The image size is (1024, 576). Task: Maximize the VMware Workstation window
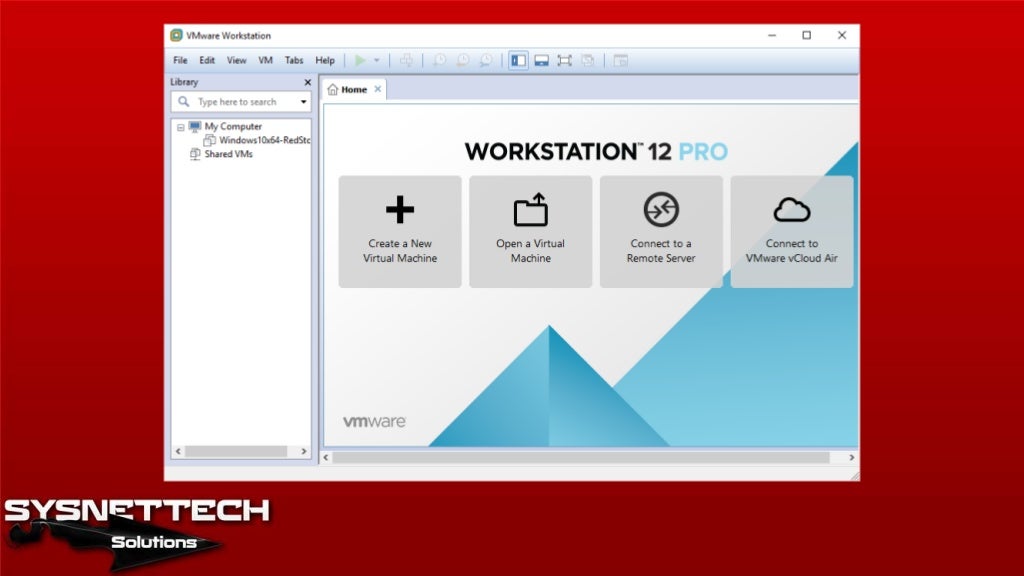point(807,35)
